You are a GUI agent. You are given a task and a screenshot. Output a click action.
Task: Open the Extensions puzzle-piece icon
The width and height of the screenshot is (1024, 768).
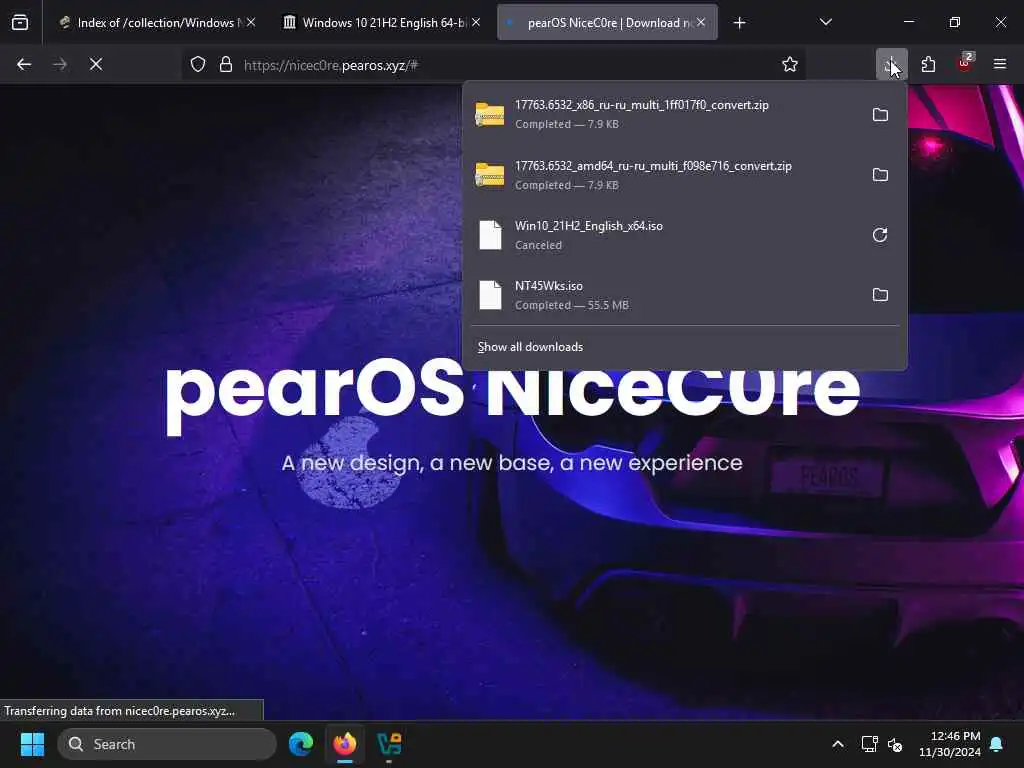pos(928,64)
